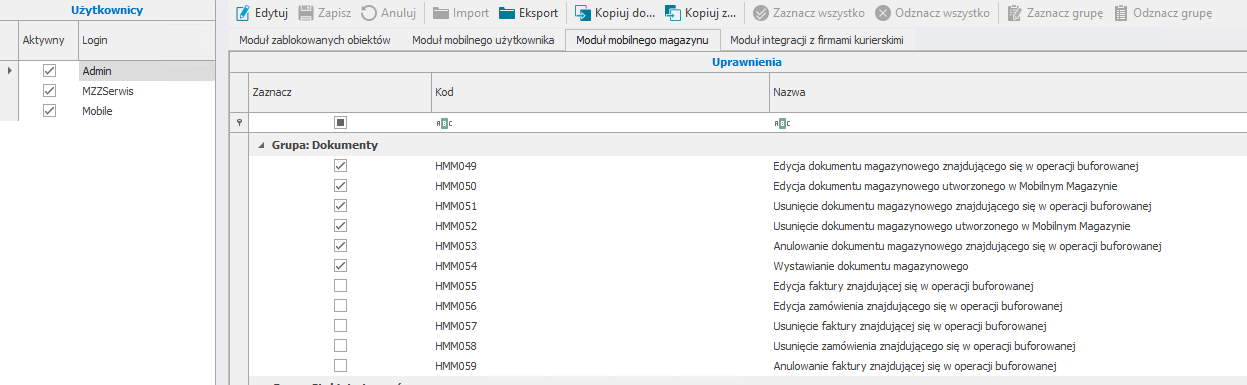The height and width of the screenshot is (385, 1247).
Task: Select the HMM049 code cell
Action: (x=600, y=166)
